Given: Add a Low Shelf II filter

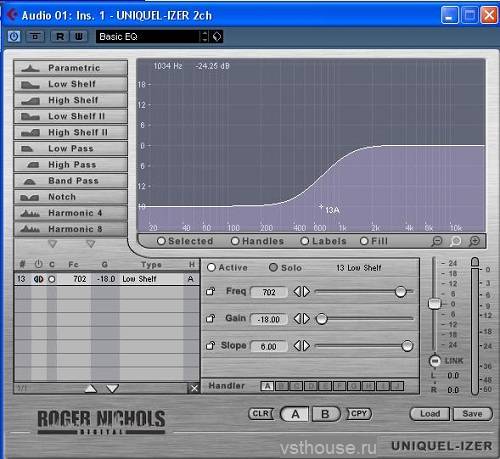Looking at the screenshot, I should tap(71, 116).
